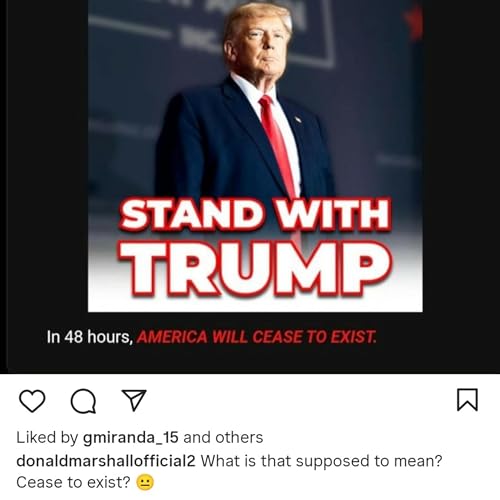The image size is (500, 500).
Task: Share the post using paper plane icon
Action: 134,400
